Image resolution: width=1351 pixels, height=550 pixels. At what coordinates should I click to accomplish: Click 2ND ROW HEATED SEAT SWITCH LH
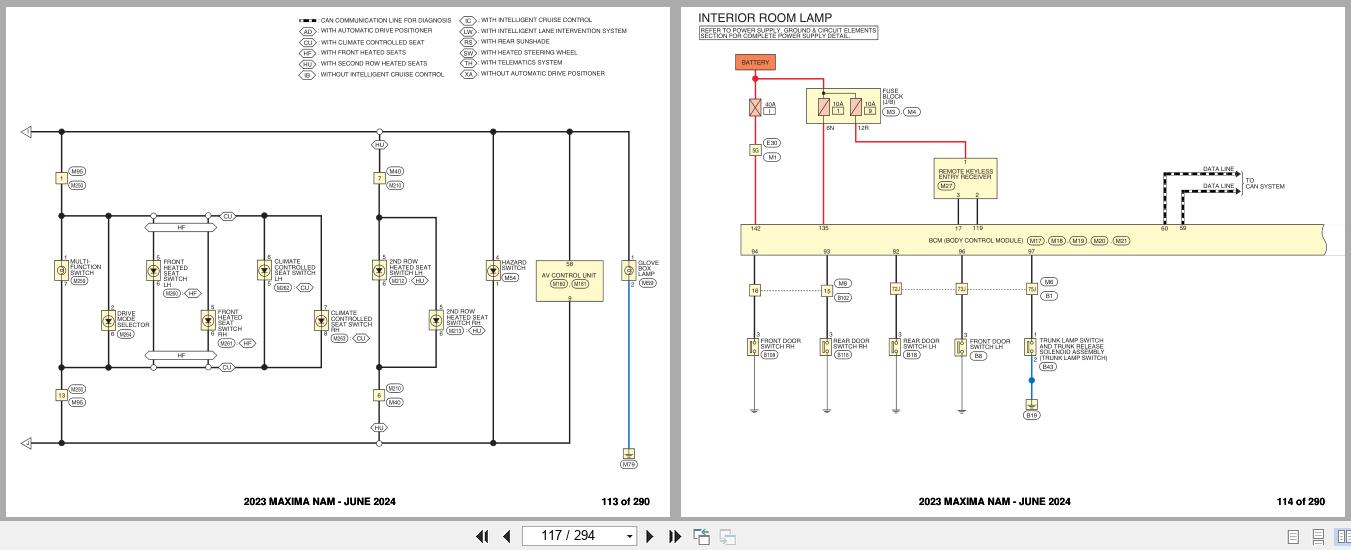click(x=410, y=268)
